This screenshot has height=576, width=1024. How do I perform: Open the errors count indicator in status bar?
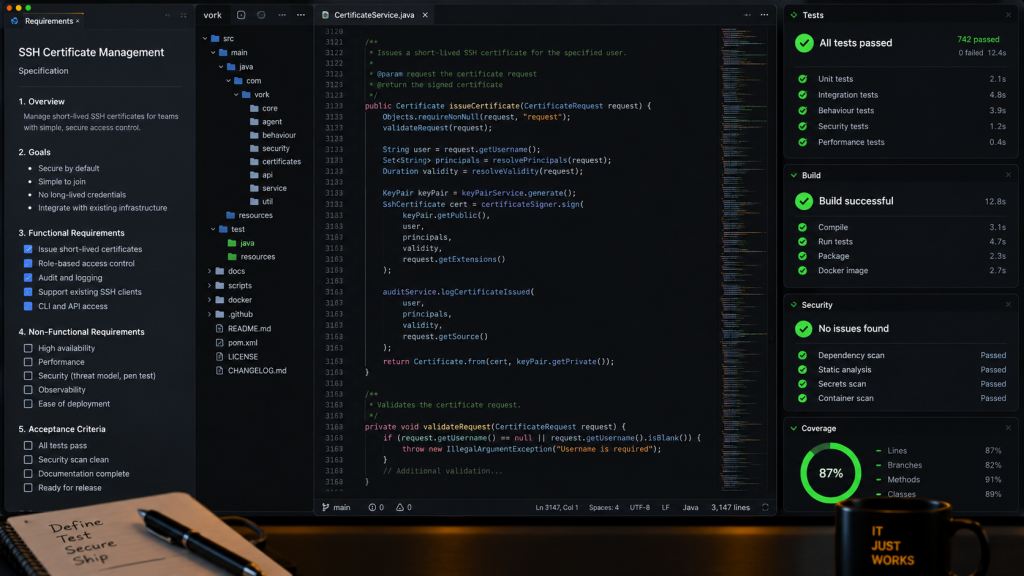[x=376, y=507]
